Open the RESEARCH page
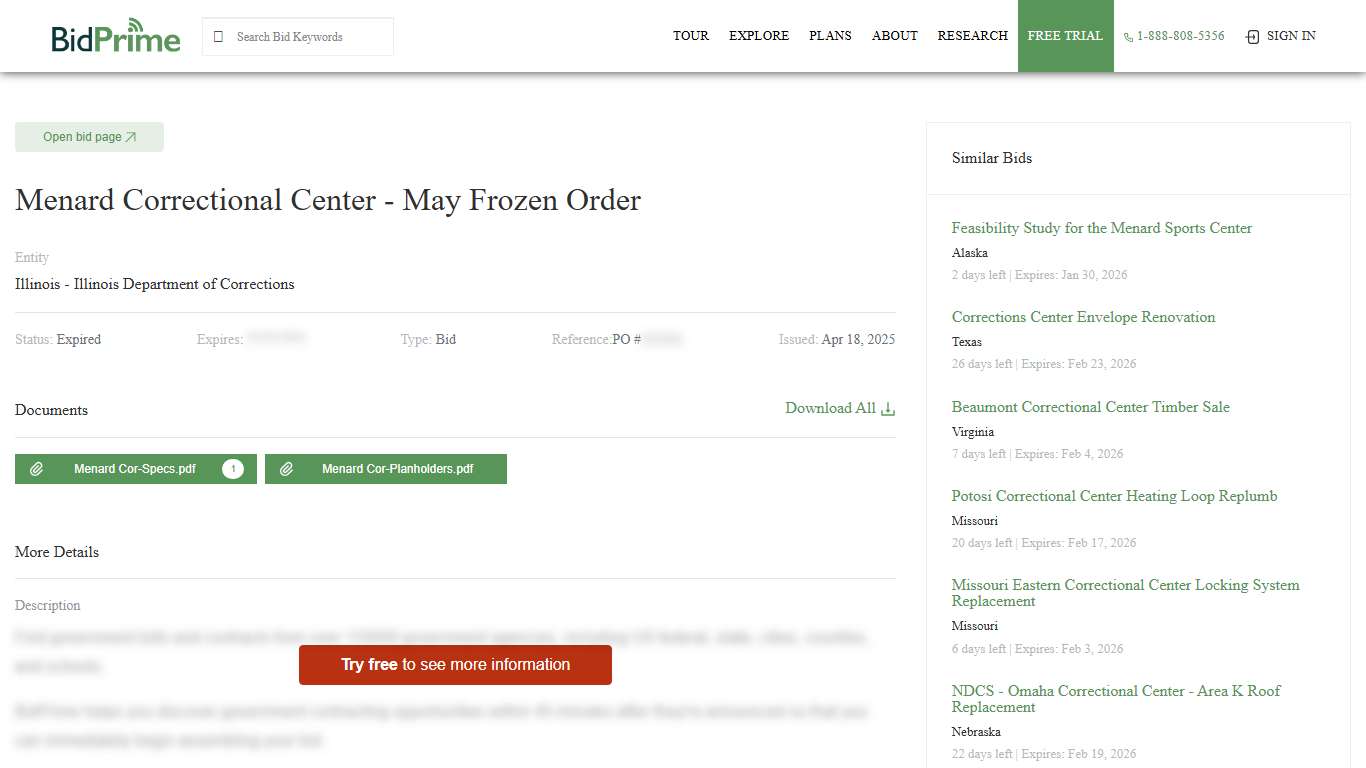The image size is (1366, 768). 972,36
